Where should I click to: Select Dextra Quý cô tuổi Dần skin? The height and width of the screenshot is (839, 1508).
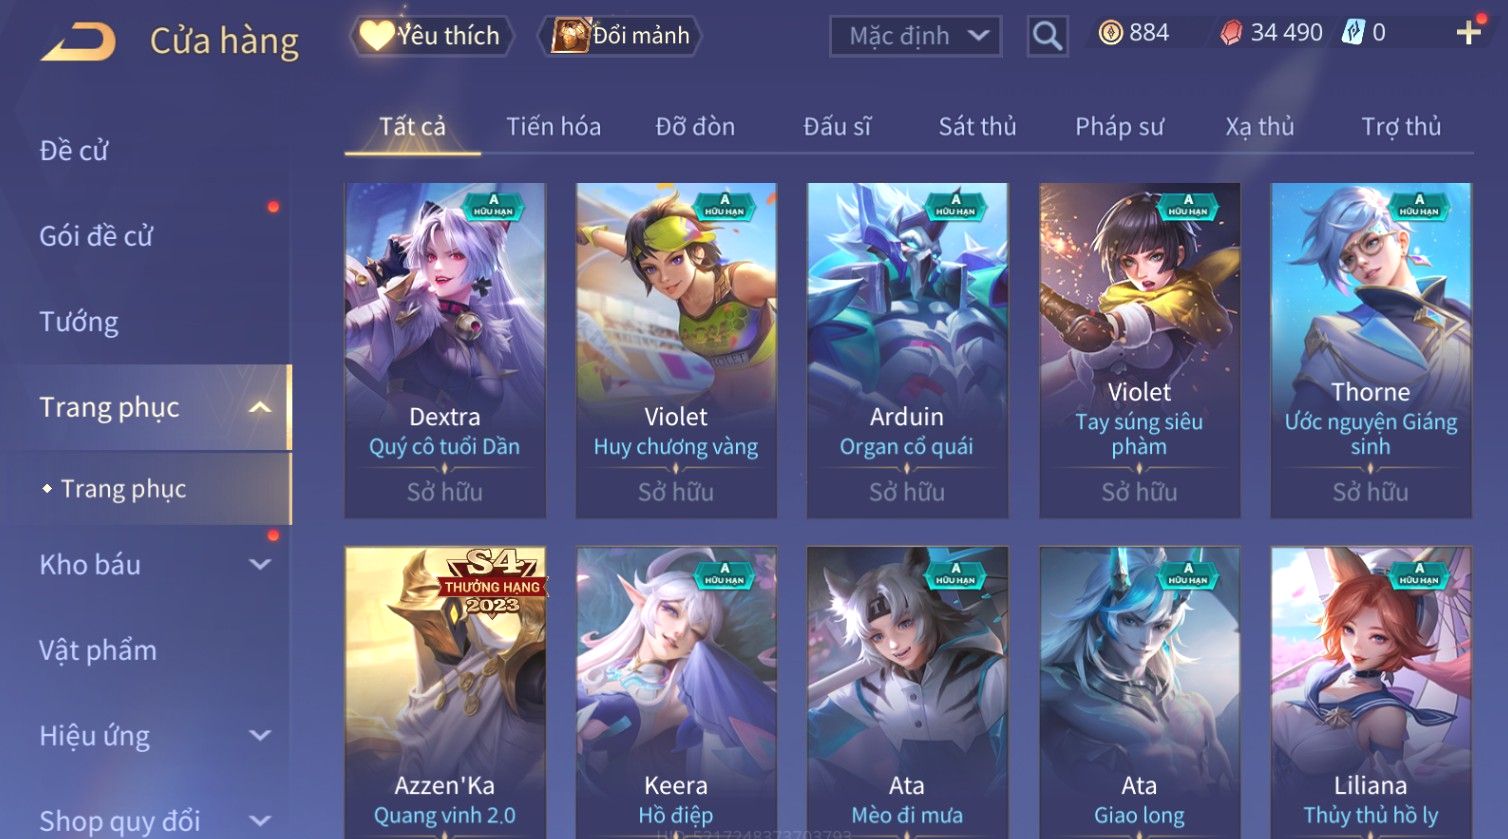pyautogui.click(x=445, y=350)
